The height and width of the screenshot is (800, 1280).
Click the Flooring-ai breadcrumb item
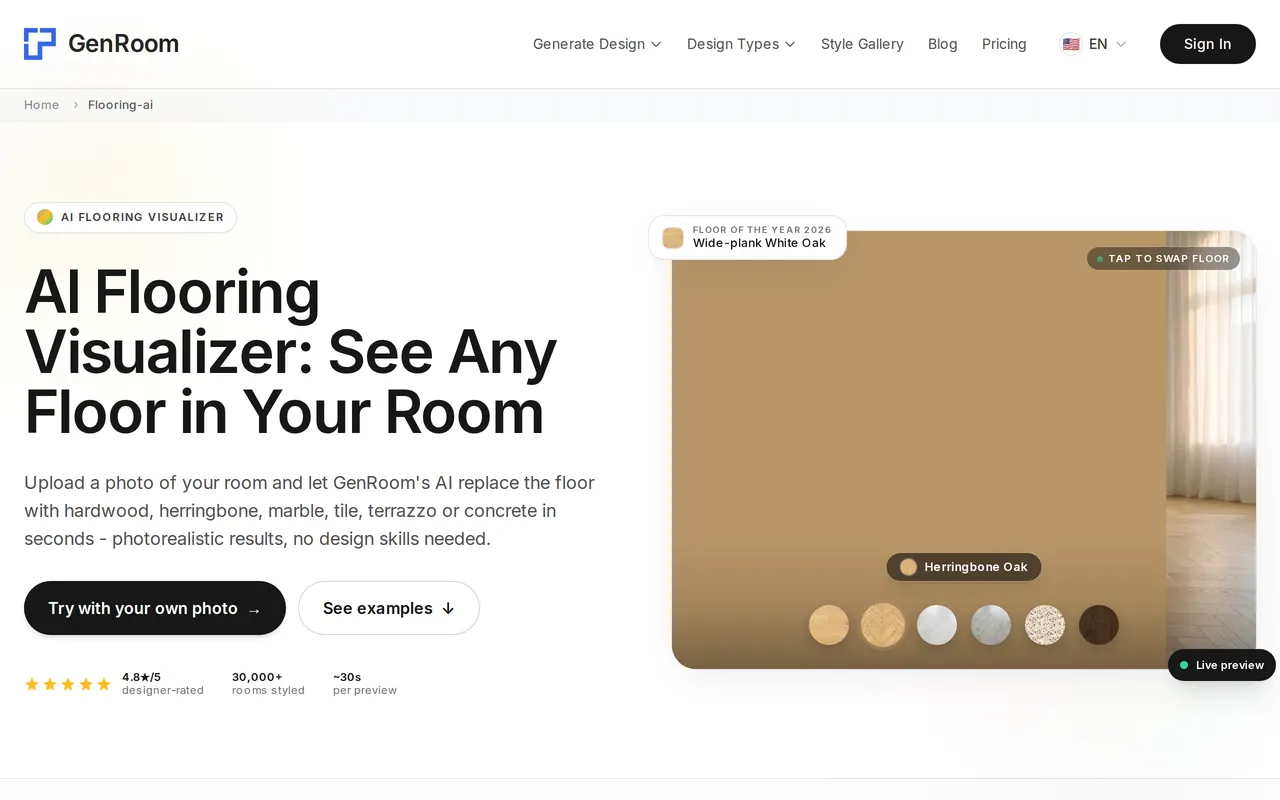pyautogui.click(x=120, y=105)
